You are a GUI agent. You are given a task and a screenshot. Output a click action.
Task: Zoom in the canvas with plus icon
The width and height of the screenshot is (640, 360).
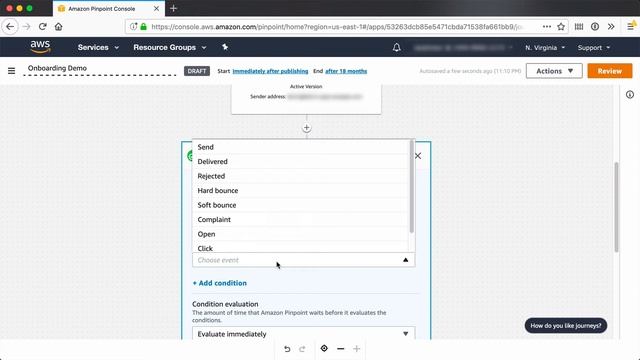tap(356, 349)
